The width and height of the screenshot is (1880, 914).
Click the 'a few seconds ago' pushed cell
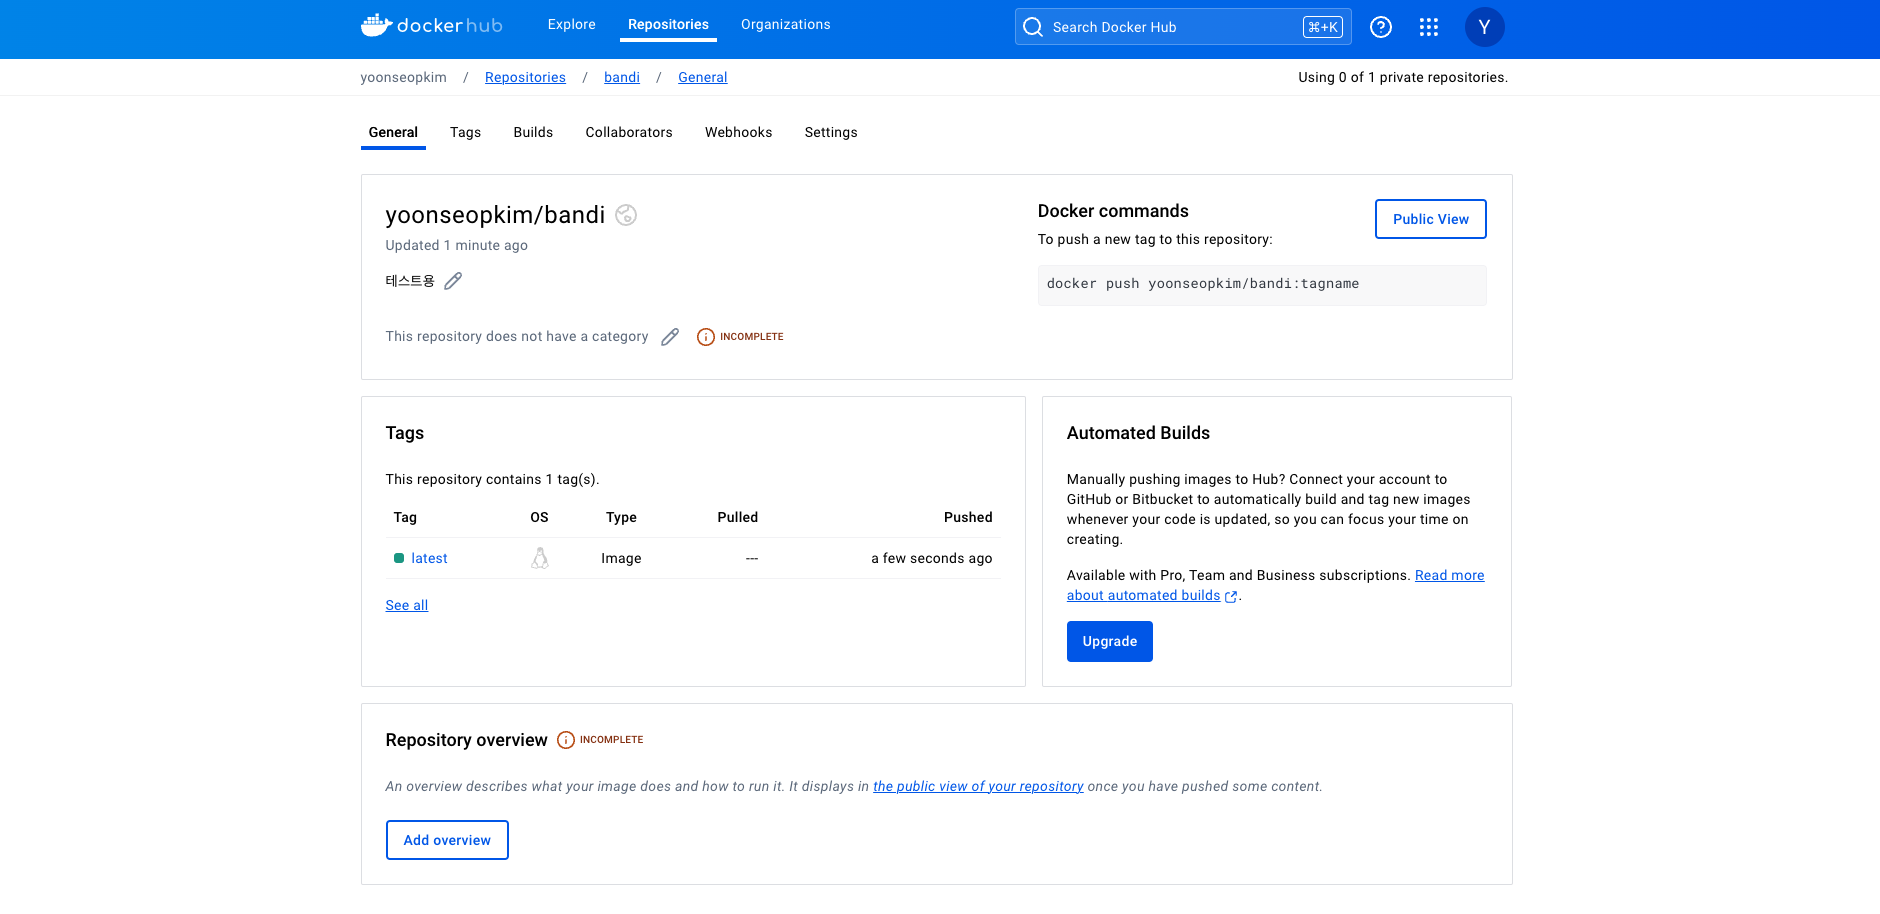(932, 558)
